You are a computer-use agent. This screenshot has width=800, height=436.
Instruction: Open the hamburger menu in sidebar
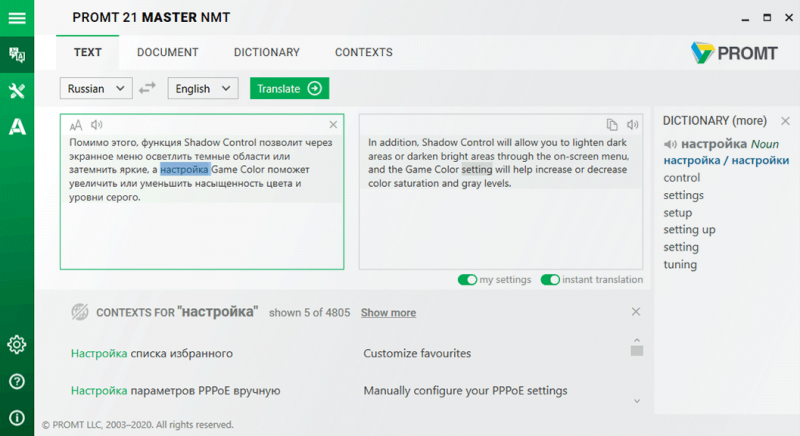(x=16, y=18)
